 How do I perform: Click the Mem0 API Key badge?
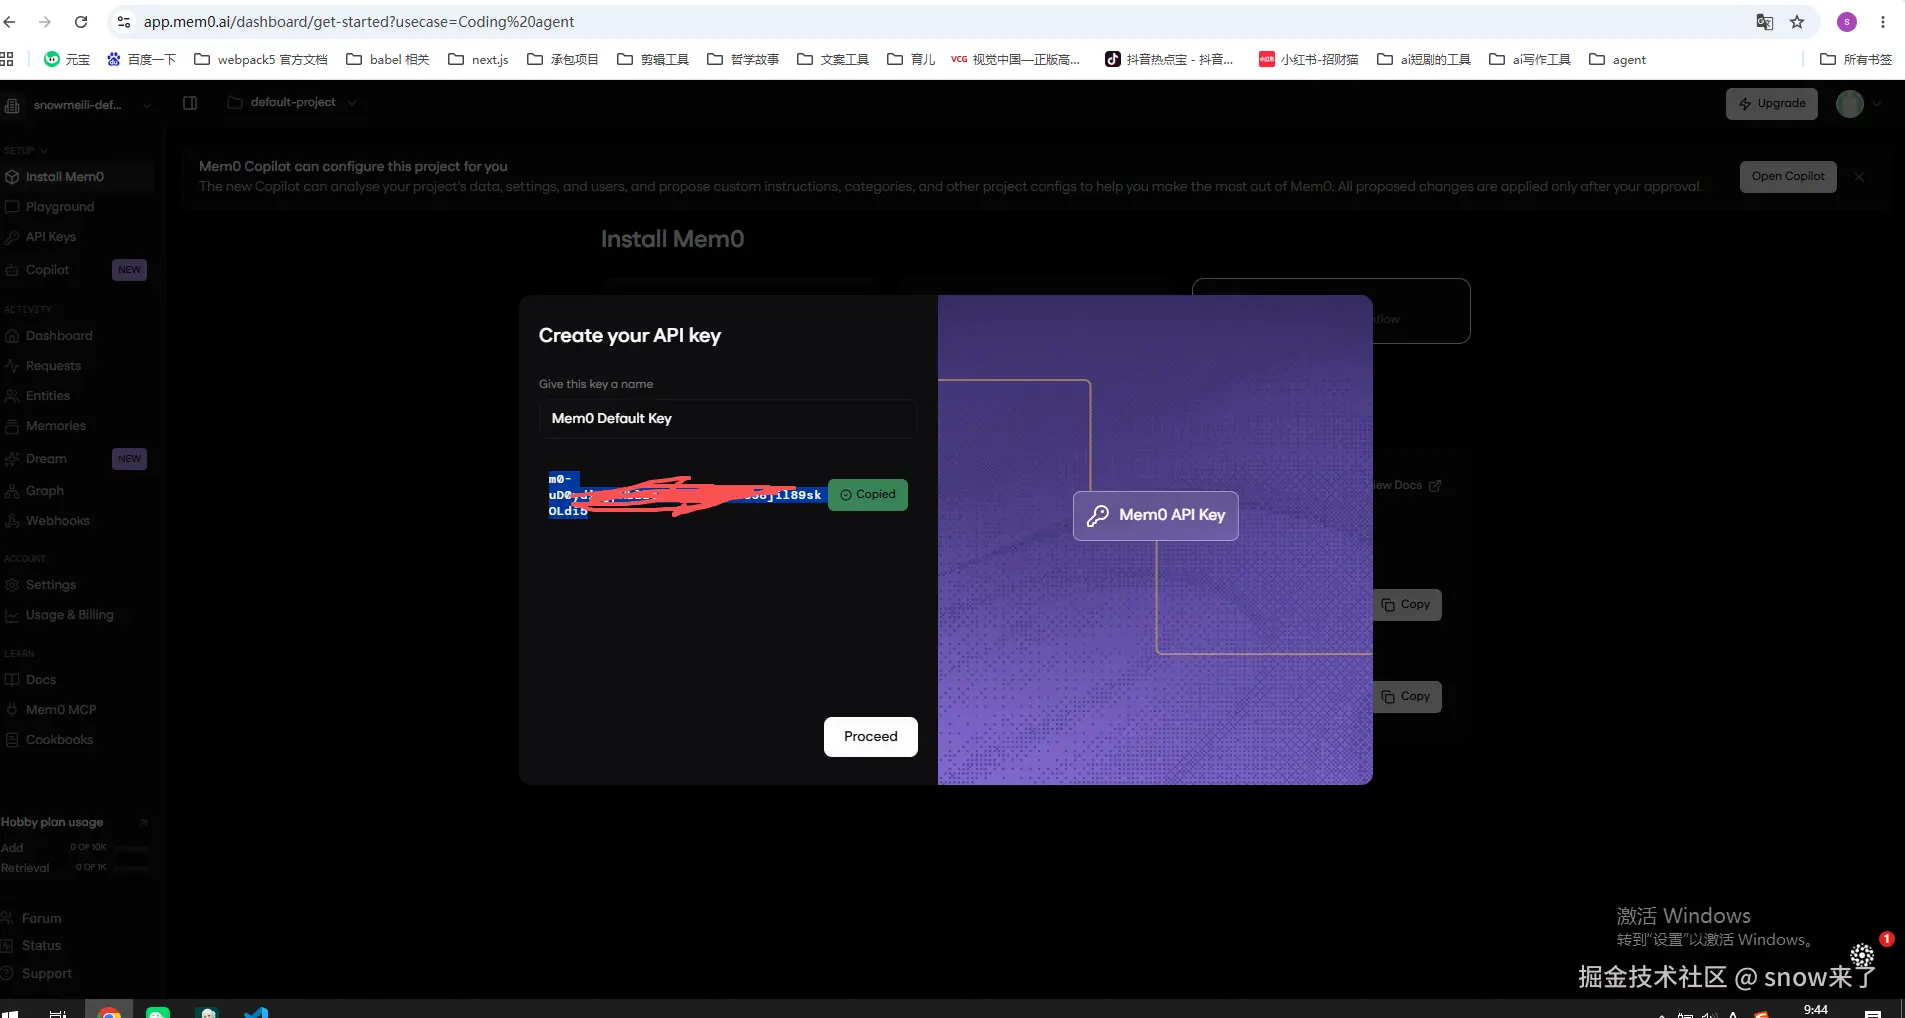[x=1155, y=515]
